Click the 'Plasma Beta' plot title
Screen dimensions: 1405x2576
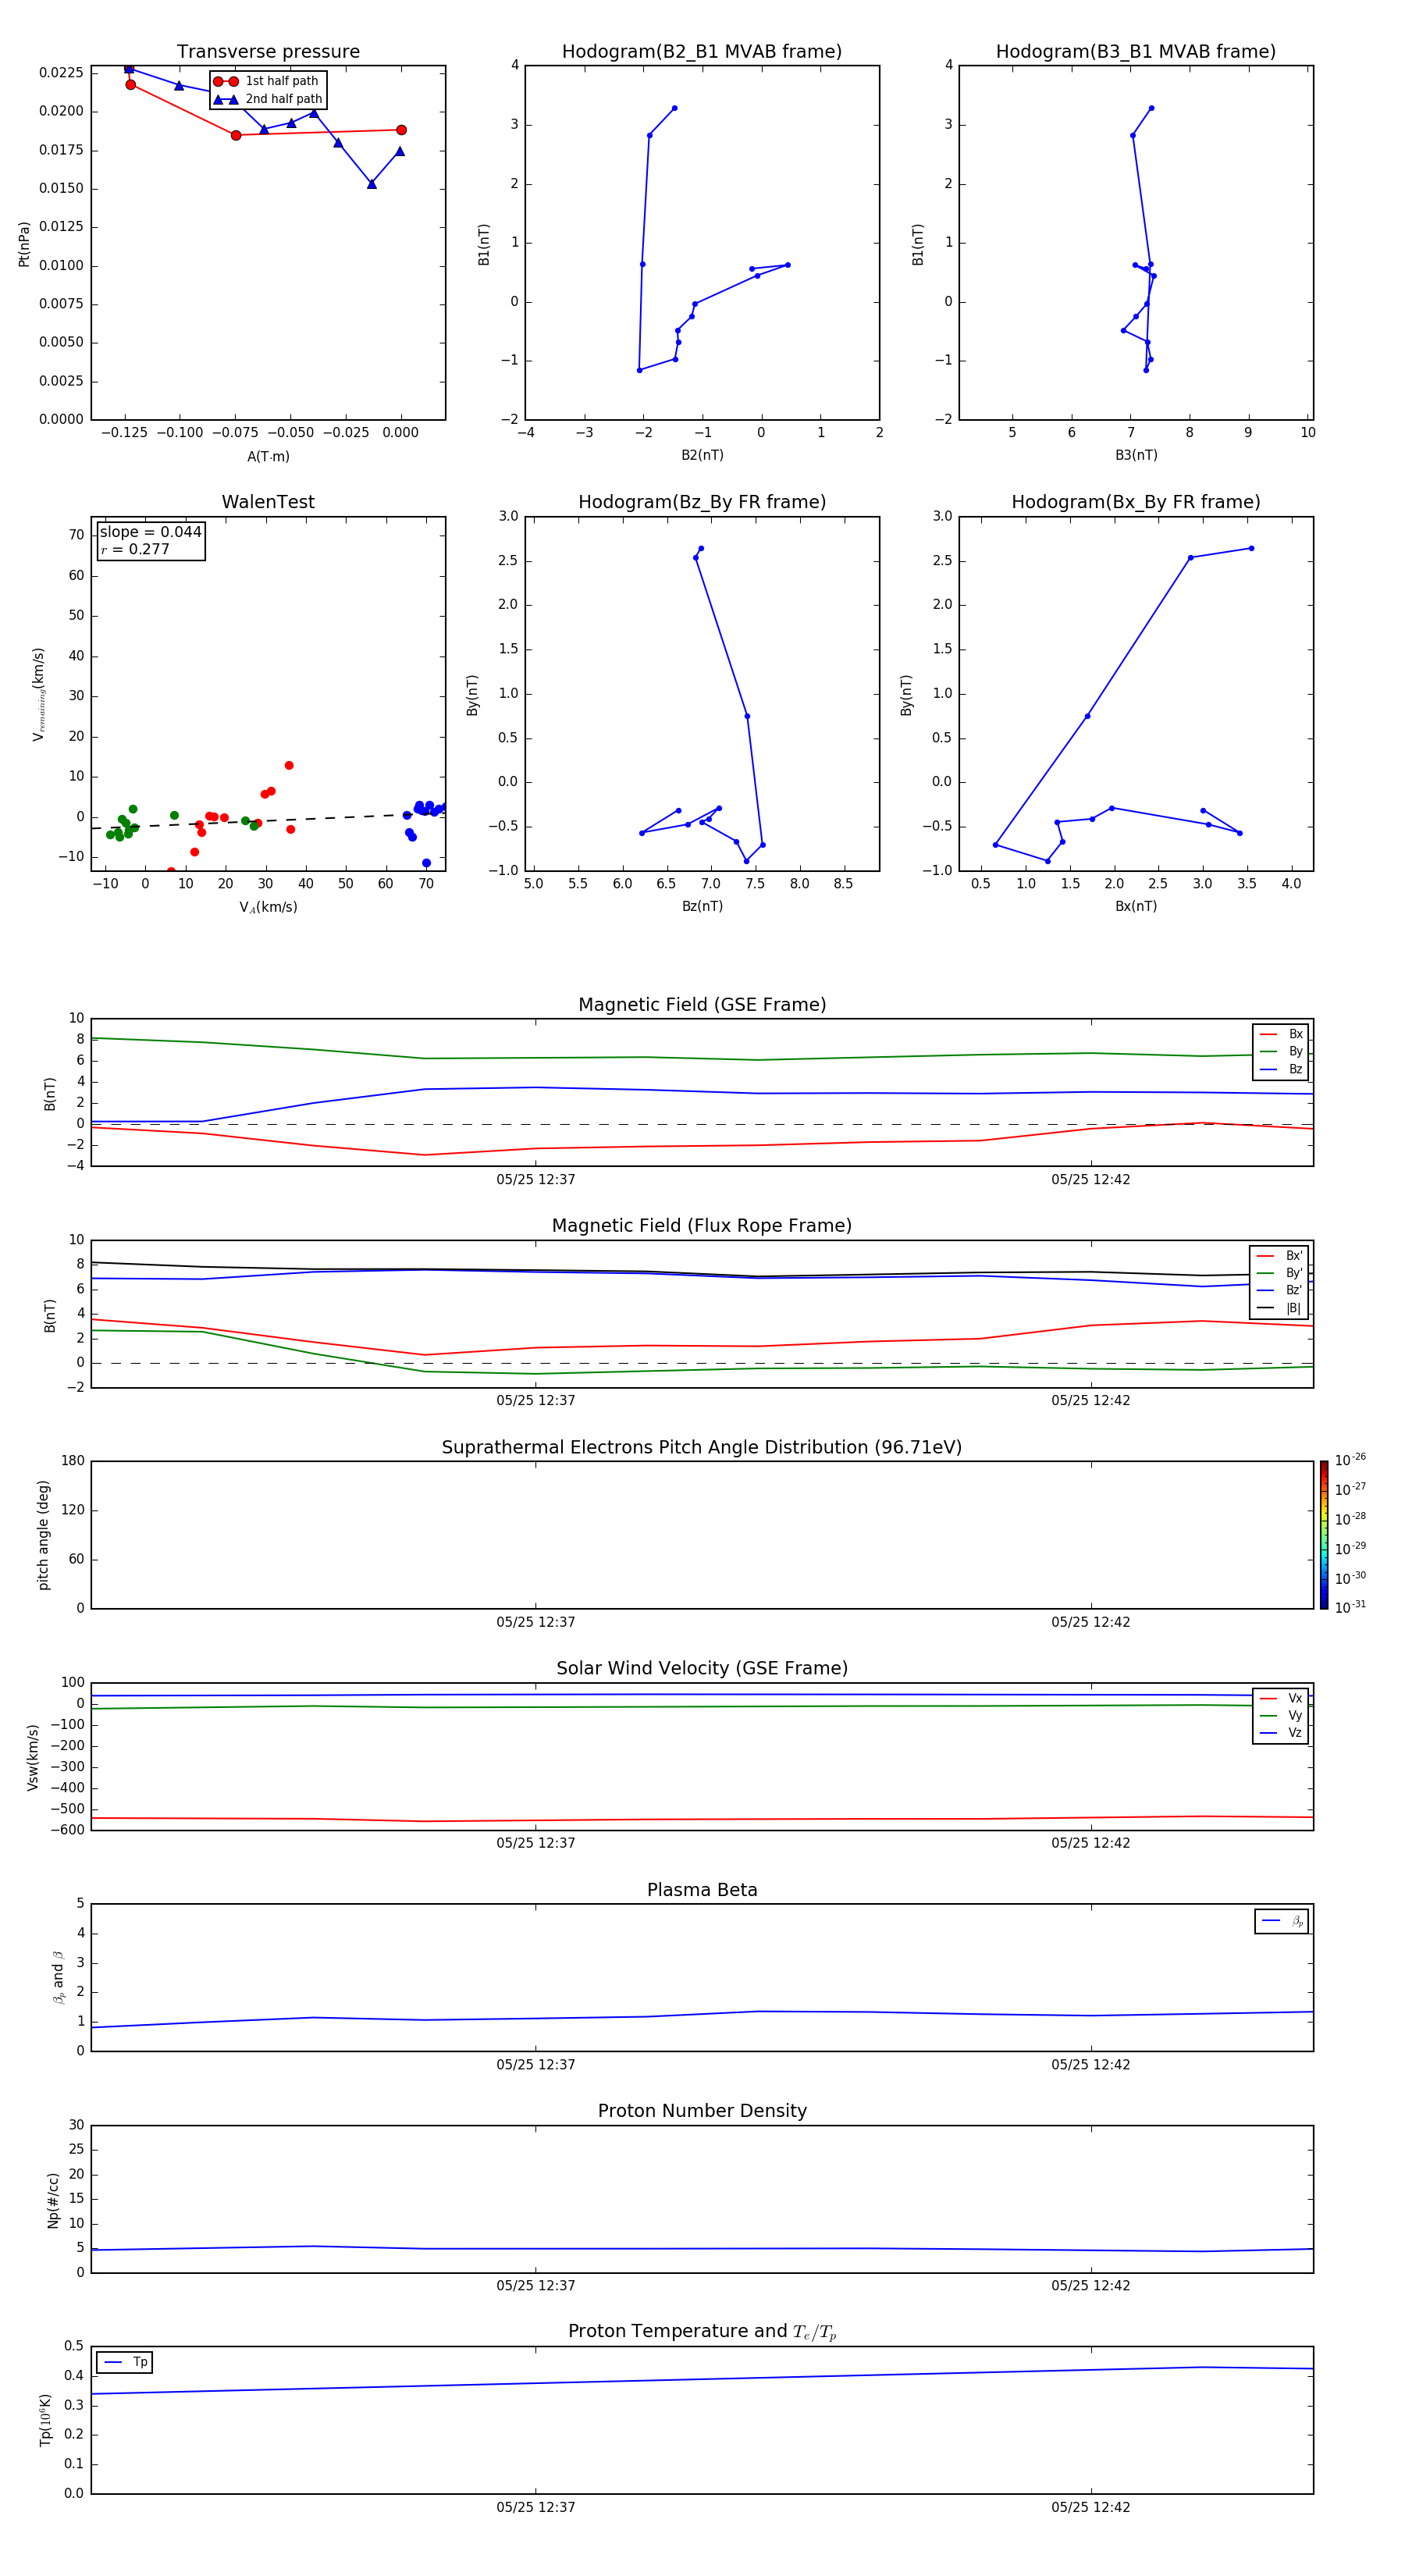(x=702, y=1890)
